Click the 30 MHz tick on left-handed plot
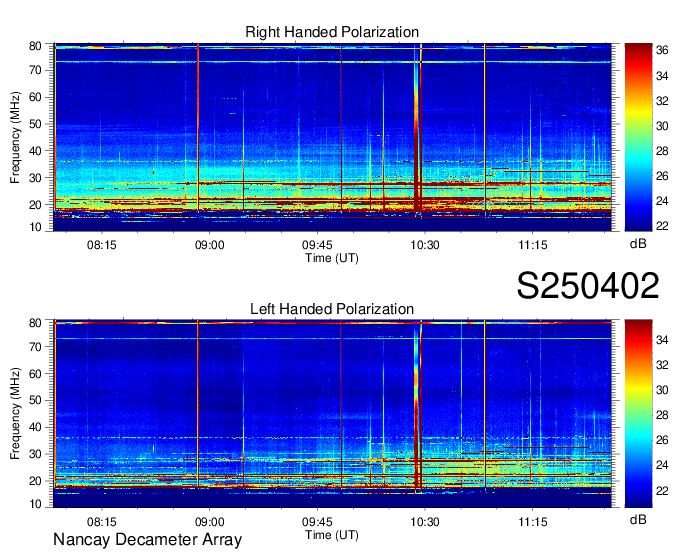 (35, 454)
